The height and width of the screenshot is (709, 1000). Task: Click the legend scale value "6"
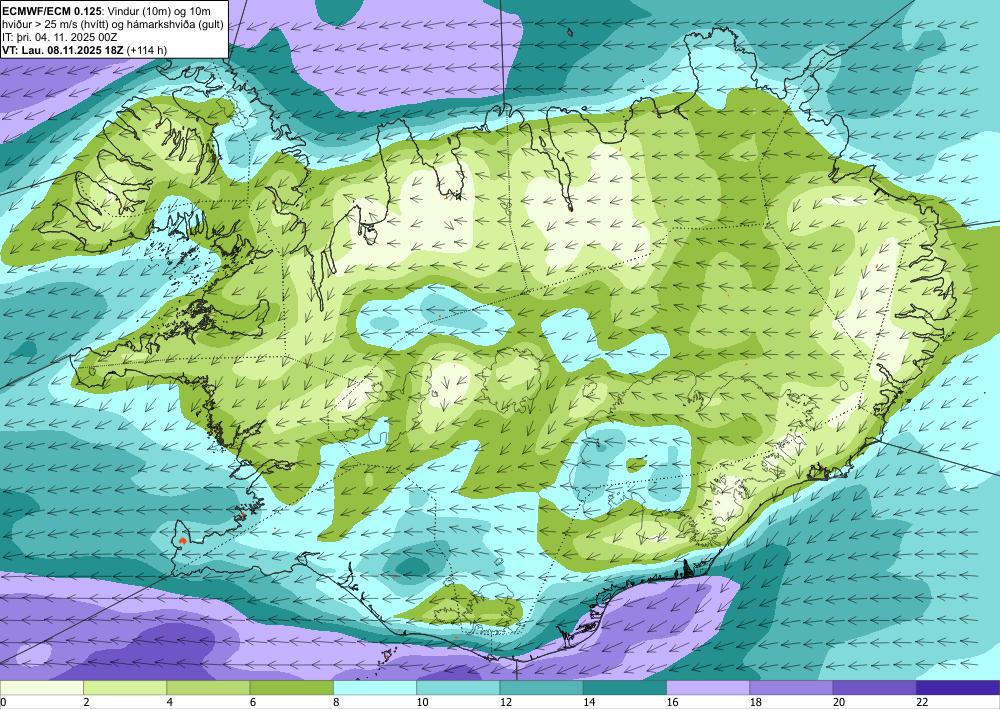click(253, 702)
